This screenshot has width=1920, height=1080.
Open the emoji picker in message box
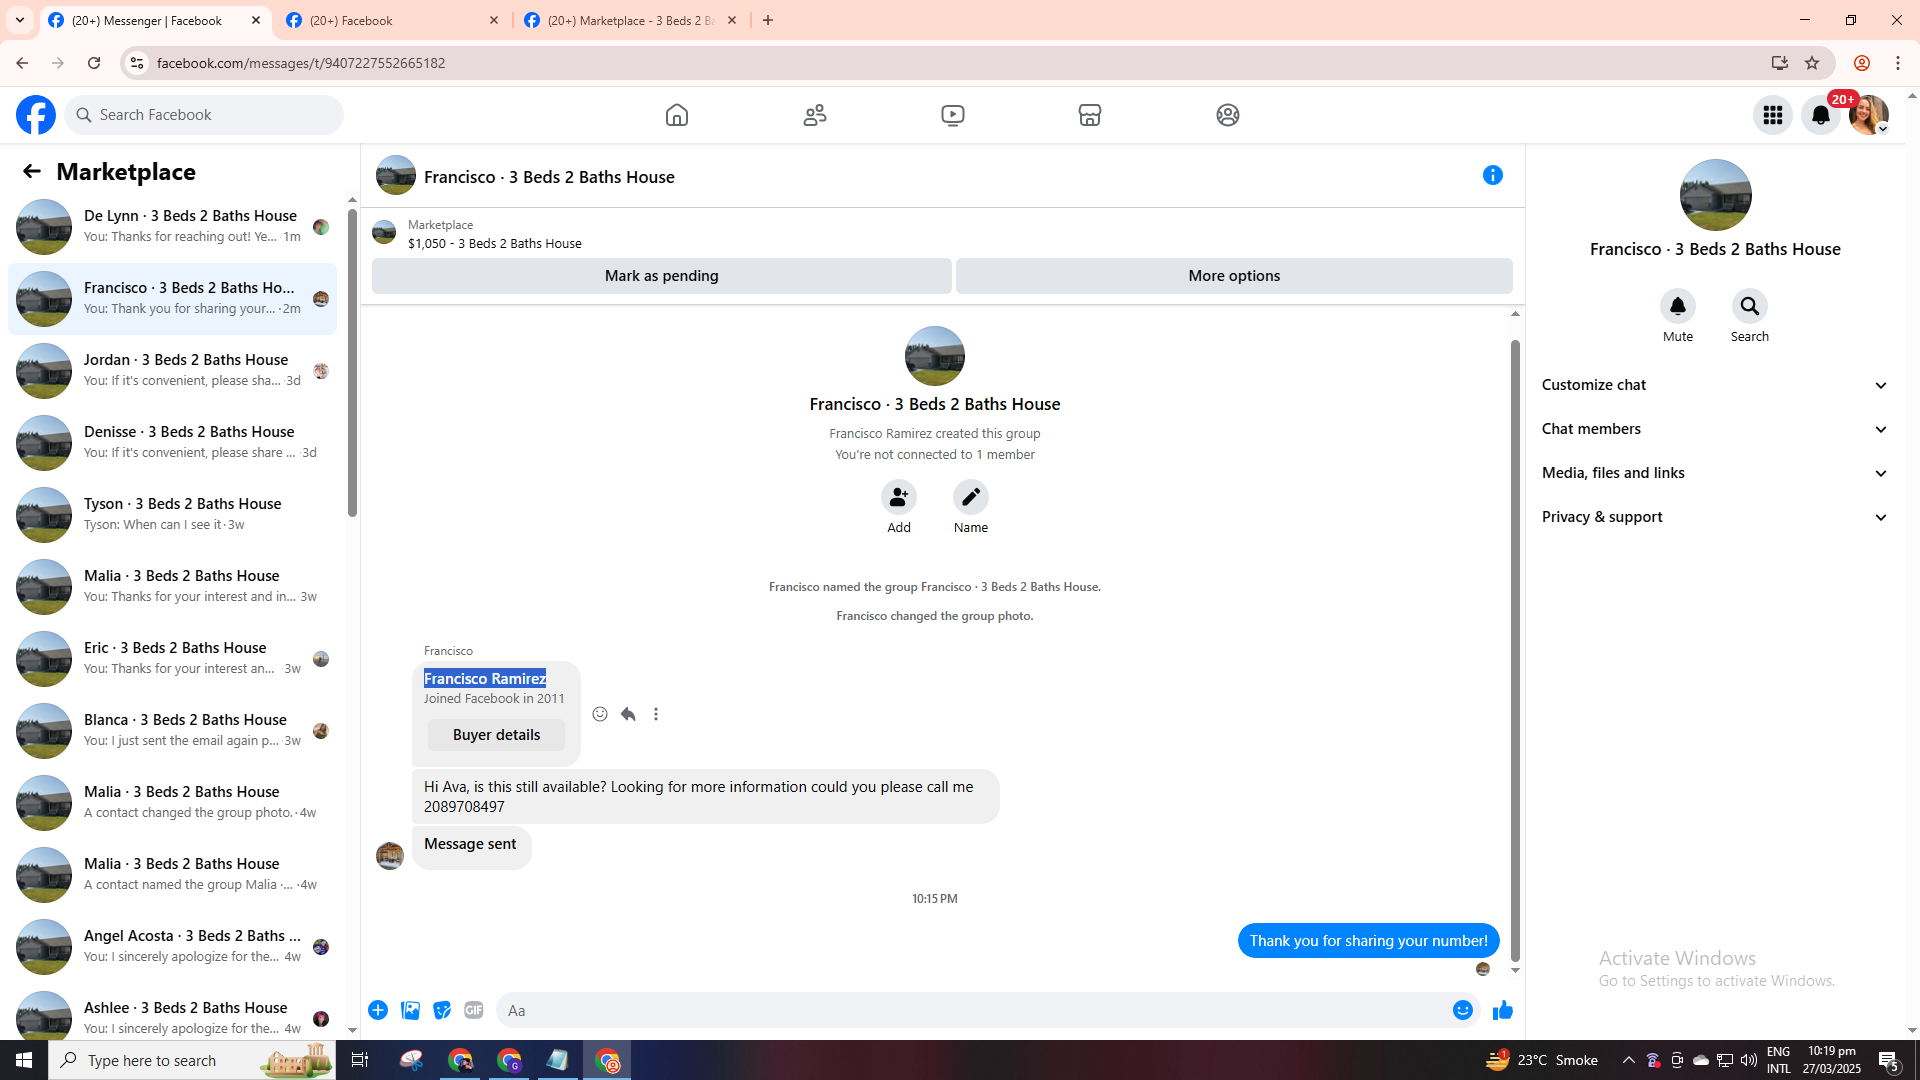pos(1463,1010)
